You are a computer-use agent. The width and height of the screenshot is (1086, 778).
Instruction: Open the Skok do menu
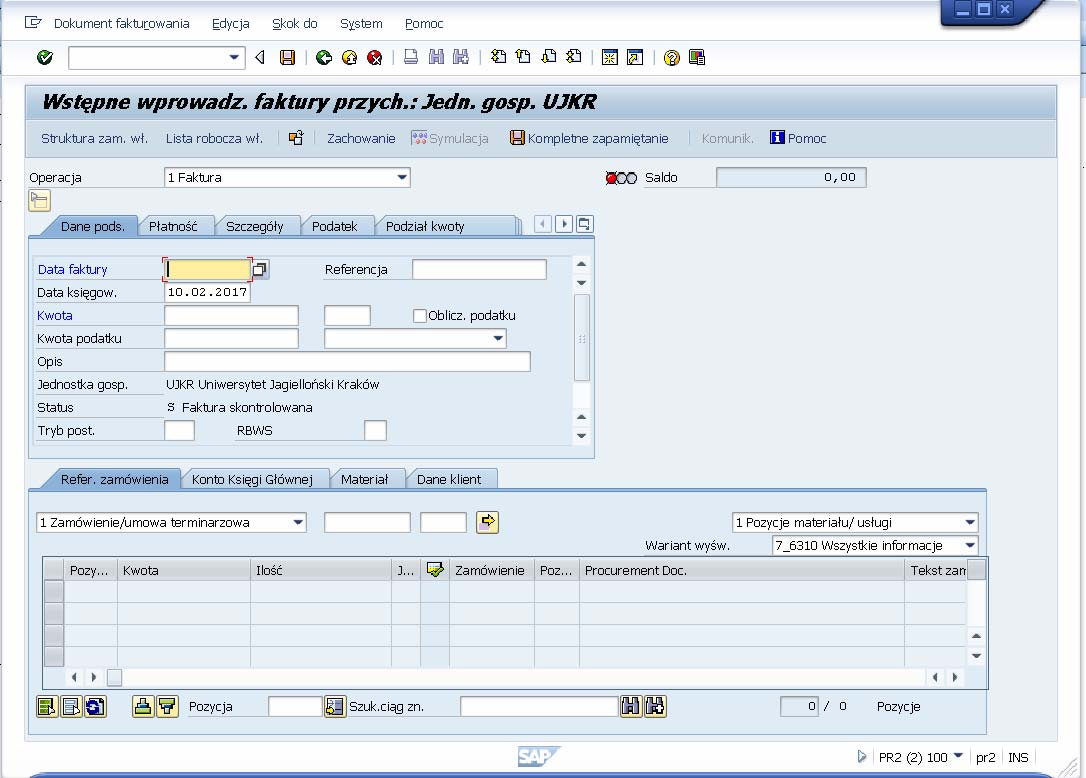294,24
